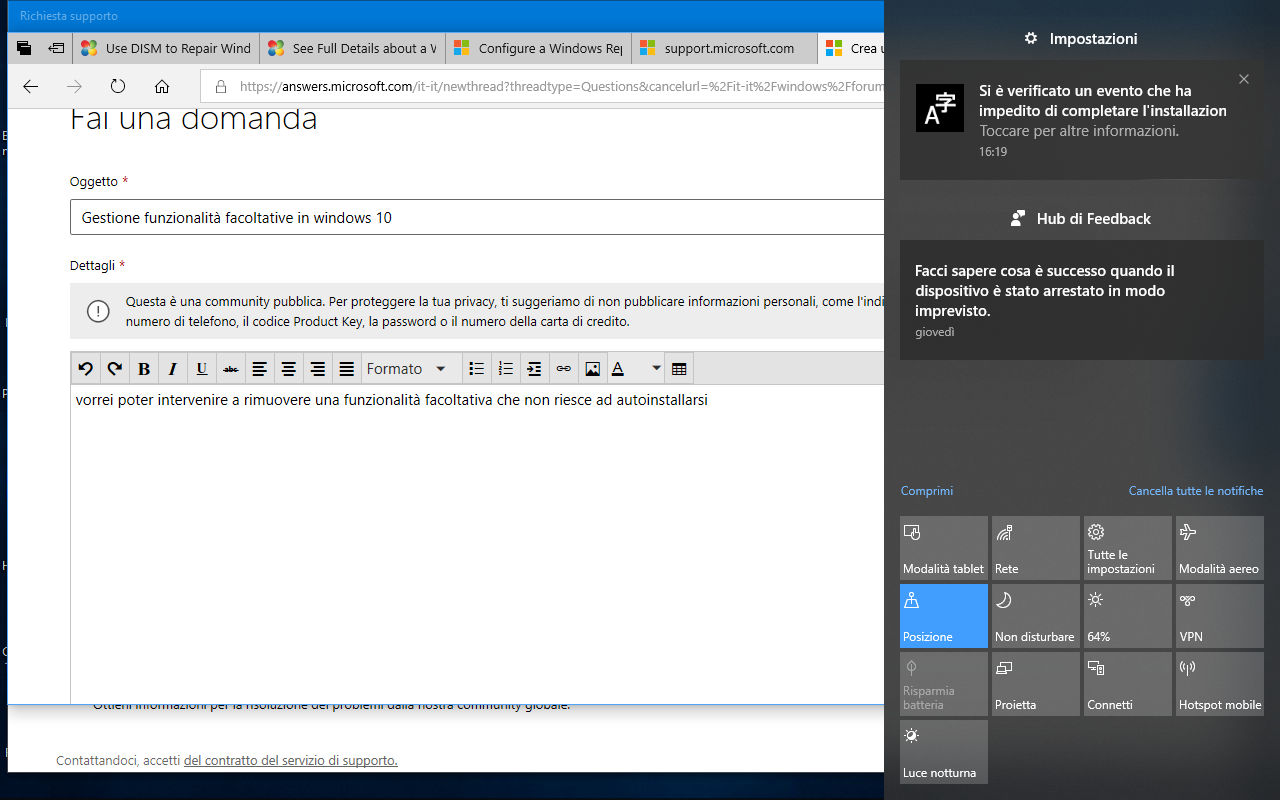Switch to Configure a Windows Rep tab
The height and width of the screenshot is (800, 1280).
(x=538, y=48)
